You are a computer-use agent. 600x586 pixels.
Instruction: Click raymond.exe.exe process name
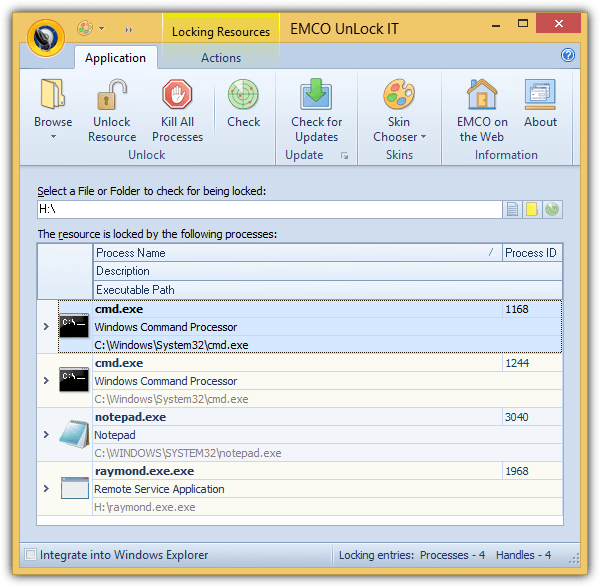[x=144, y=471]
